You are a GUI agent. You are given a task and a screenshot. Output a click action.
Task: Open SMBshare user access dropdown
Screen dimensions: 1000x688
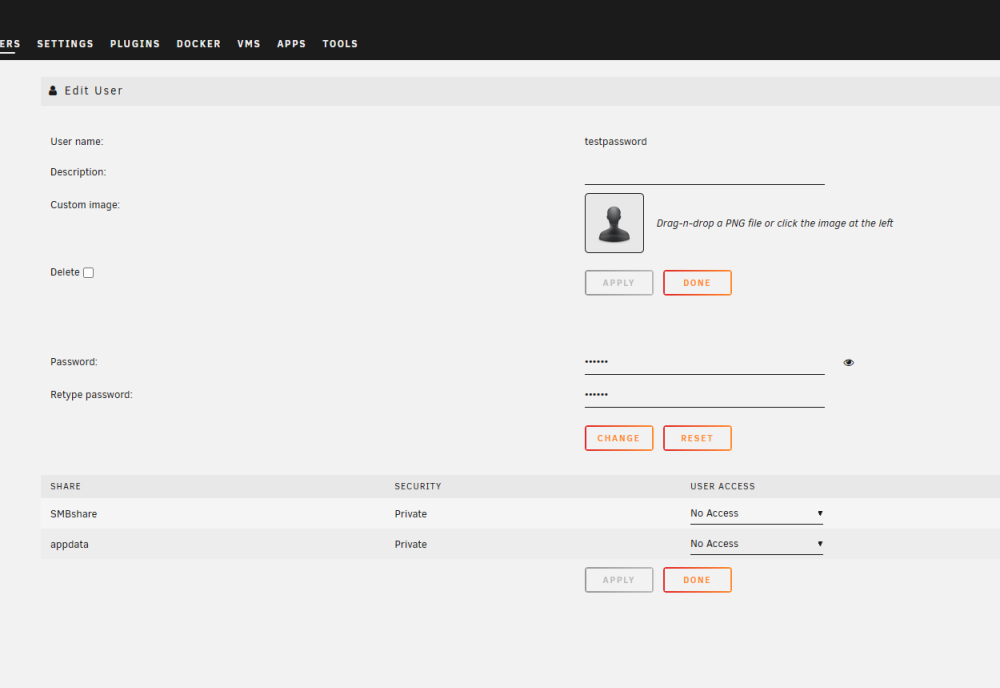pyautogui.click(x=756, y=513)
